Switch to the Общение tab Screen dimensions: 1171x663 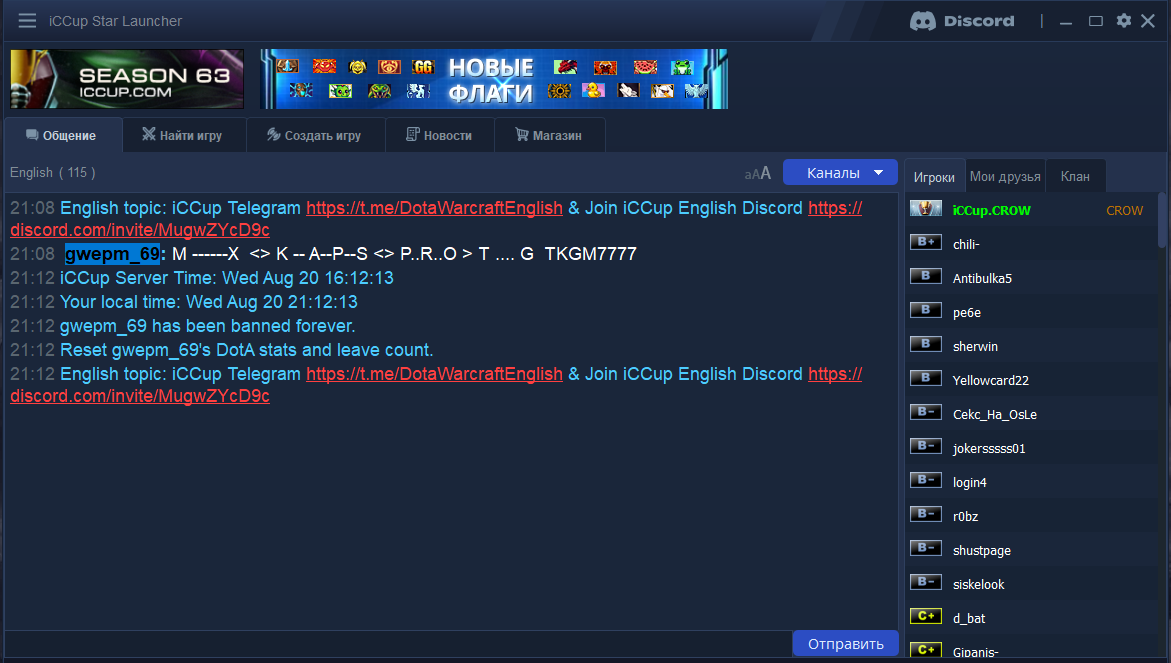pyautogui.click(x=63, y=135)
